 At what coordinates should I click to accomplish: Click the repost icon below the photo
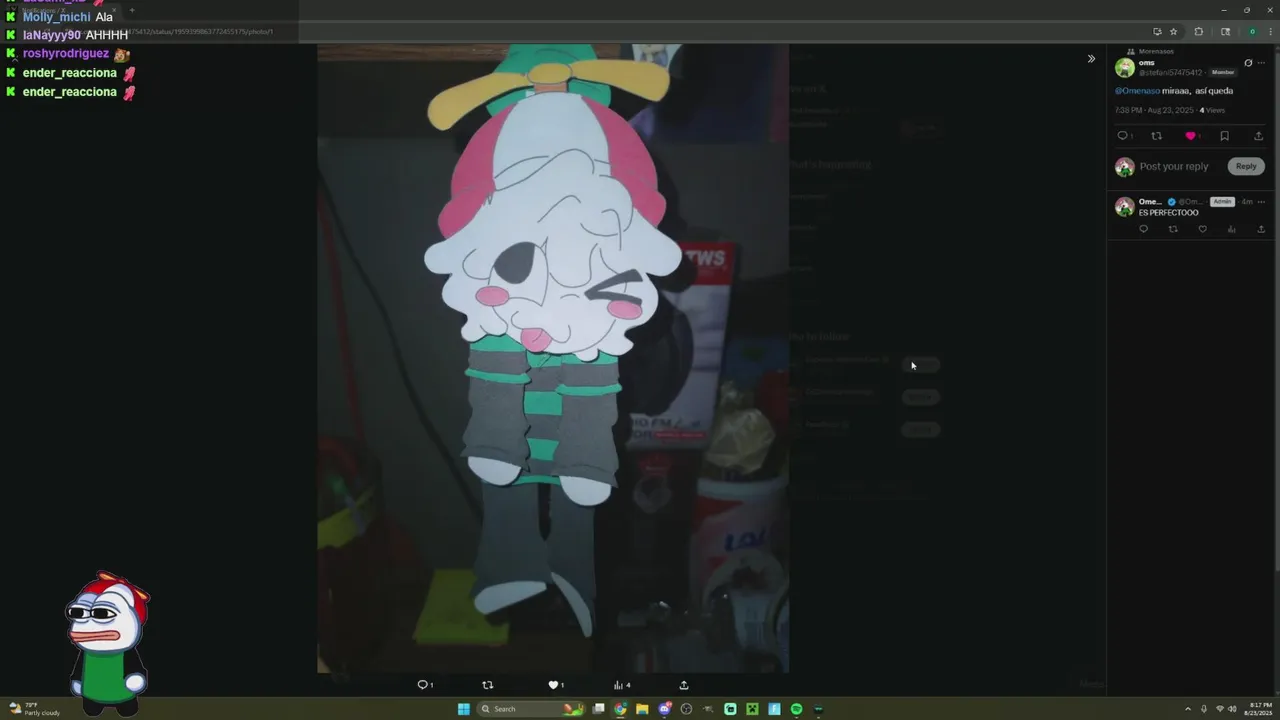pyautogui.click(x=488, y=685)
